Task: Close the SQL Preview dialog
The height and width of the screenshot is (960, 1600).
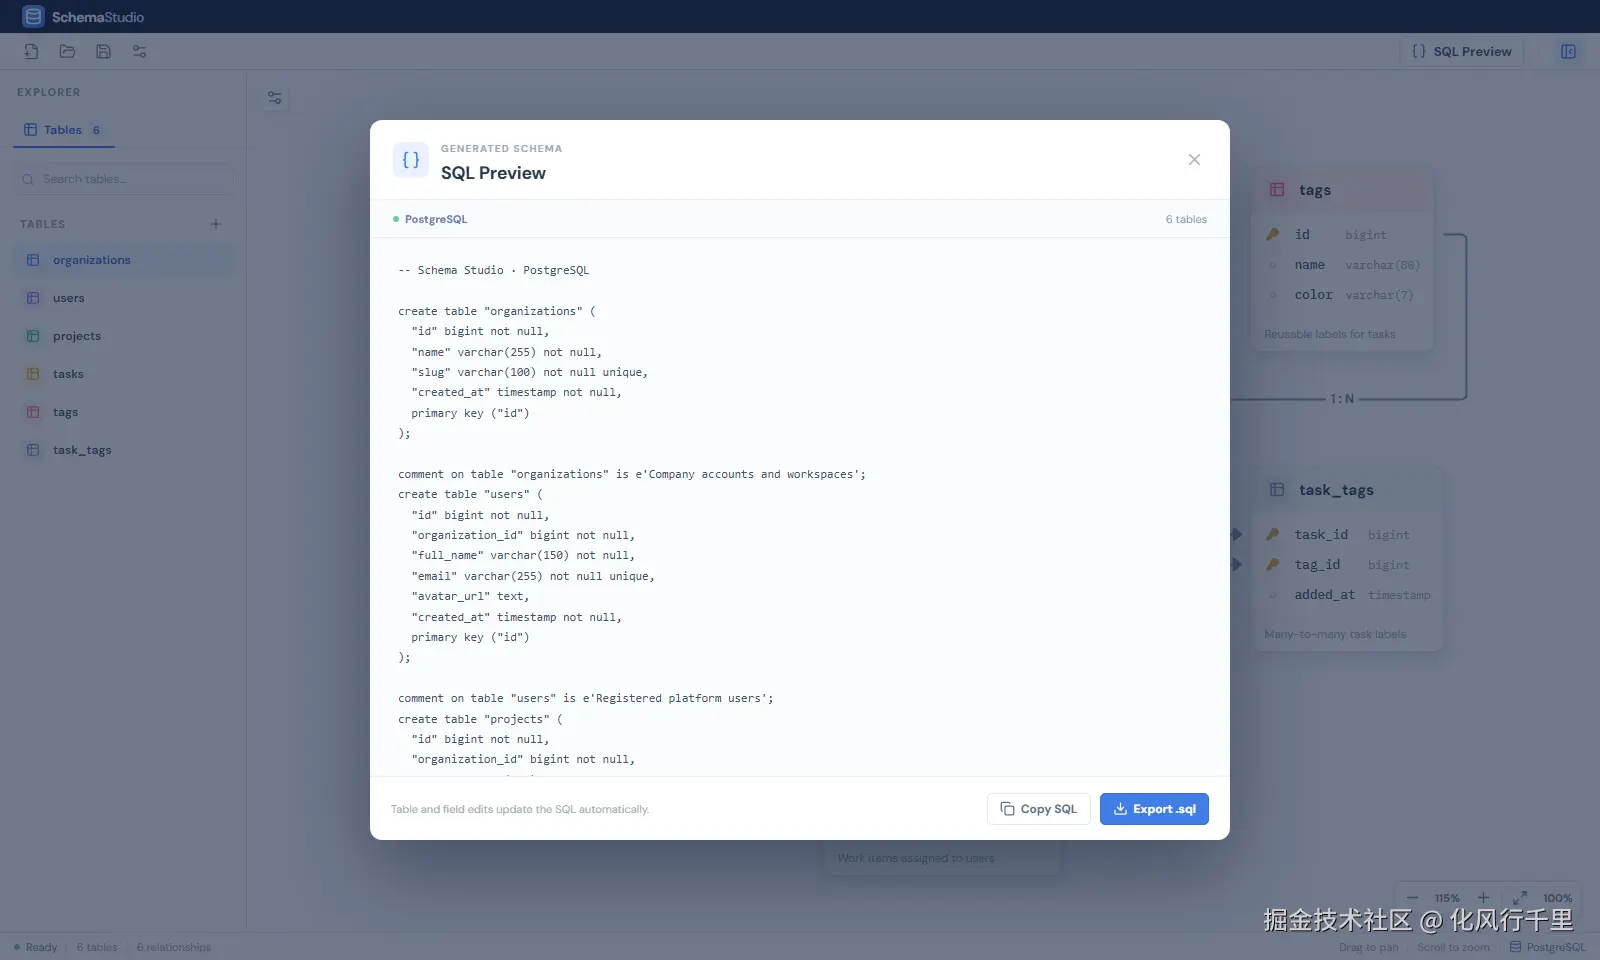Action: pyautogui.click(x=1194, y=160)
